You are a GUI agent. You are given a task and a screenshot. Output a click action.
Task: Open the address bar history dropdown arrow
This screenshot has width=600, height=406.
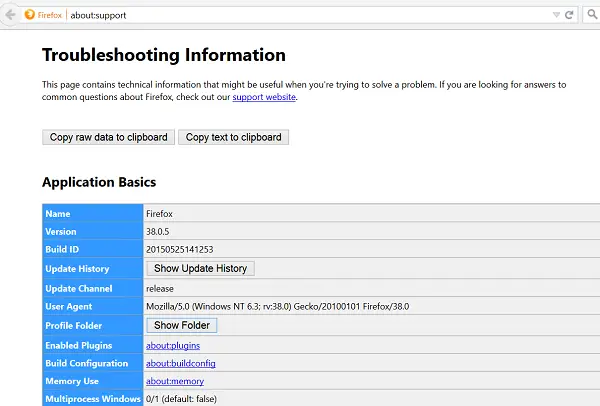coord(556,15)
